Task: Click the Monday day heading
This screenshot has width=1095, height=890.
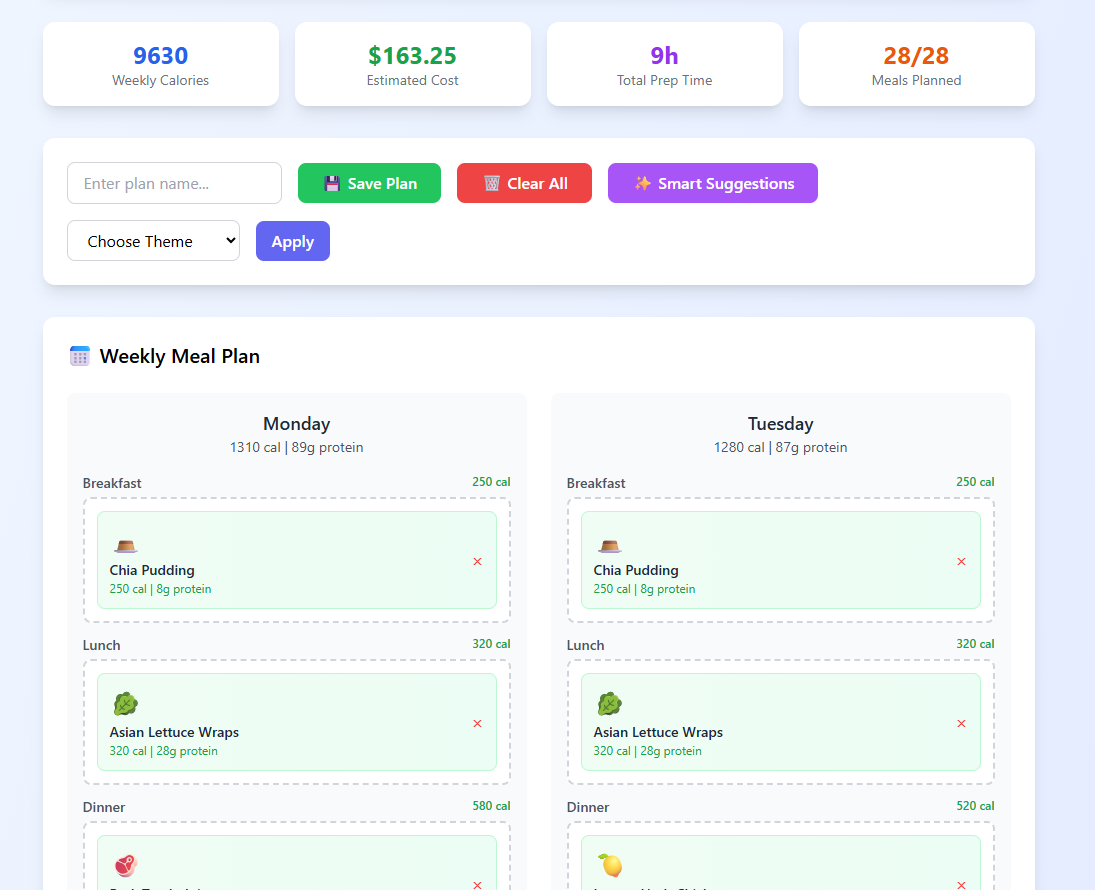Action: (297, 424)
